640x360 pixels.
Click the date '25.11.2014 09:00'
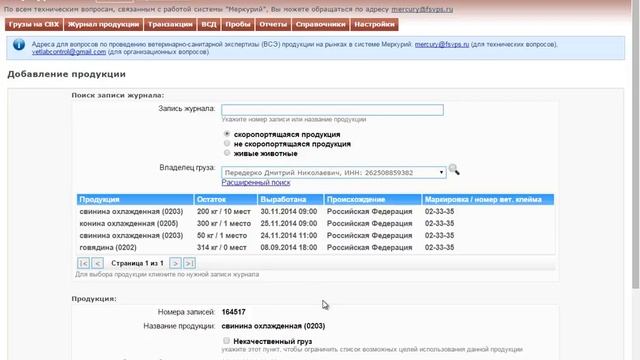coord(289,223)
